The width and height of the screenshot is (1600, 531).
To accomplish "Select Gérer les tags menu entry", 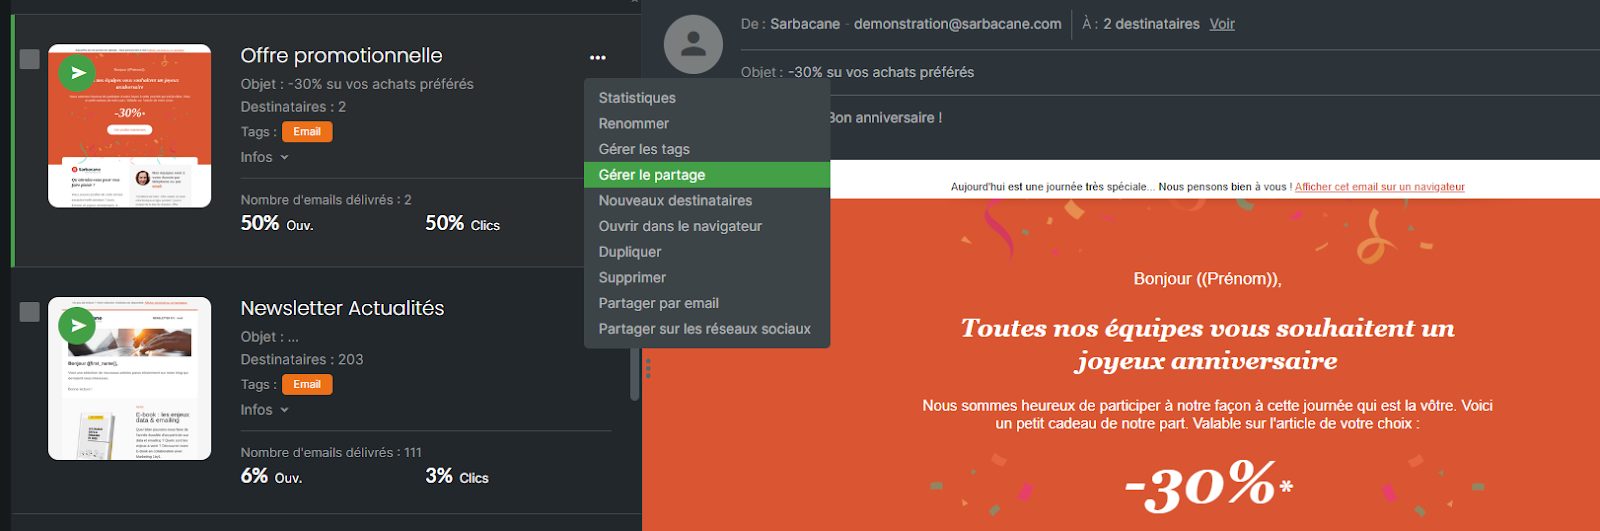I will point(707,149).
